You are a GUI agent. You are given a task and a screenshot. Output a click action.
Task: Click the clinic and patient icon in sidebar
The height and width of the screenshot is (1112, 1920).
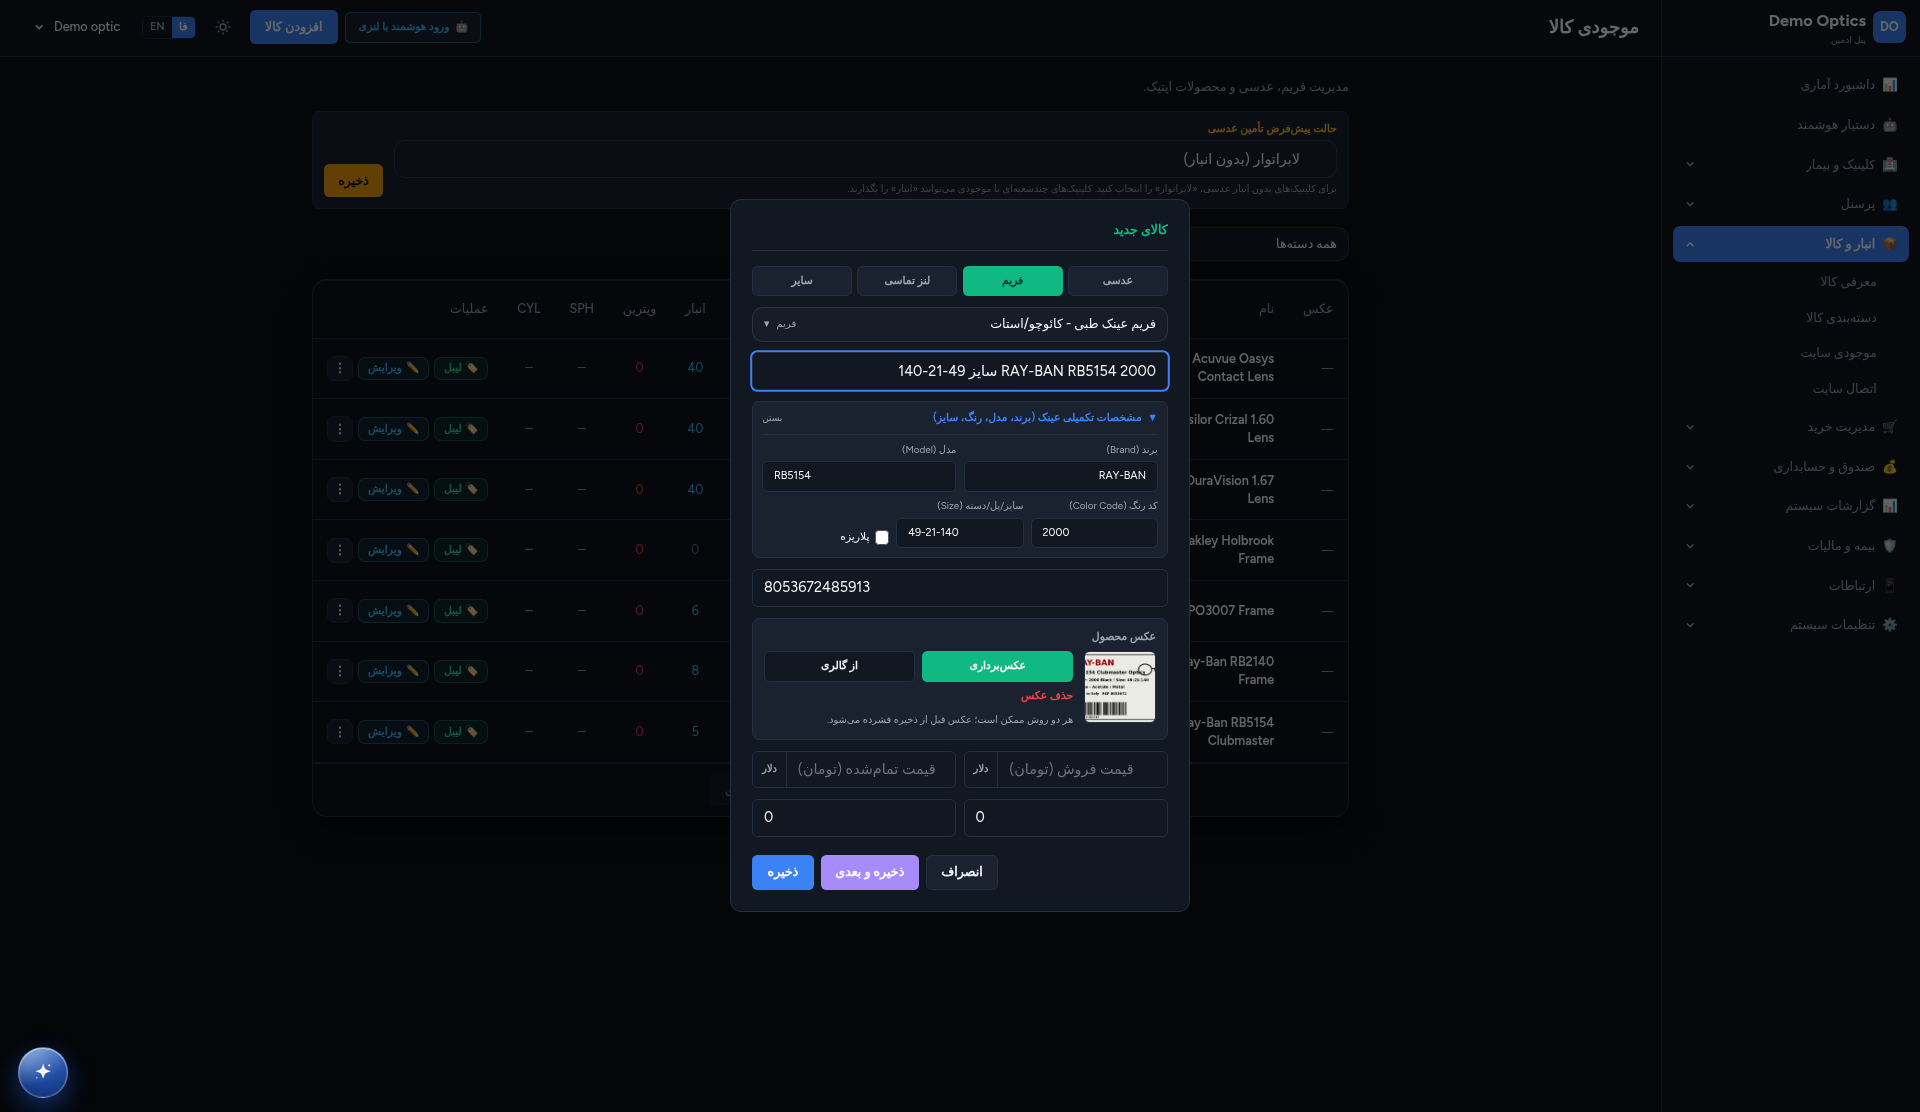point(1890,165)
